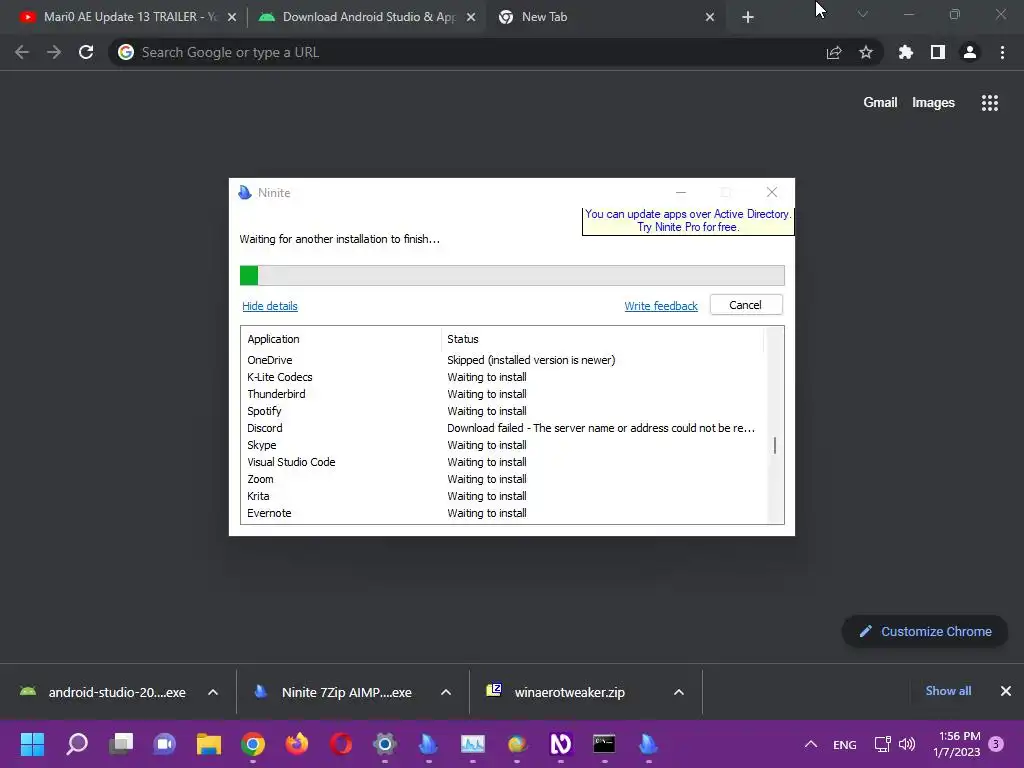Close the New Tab tab

coord(710,18)
